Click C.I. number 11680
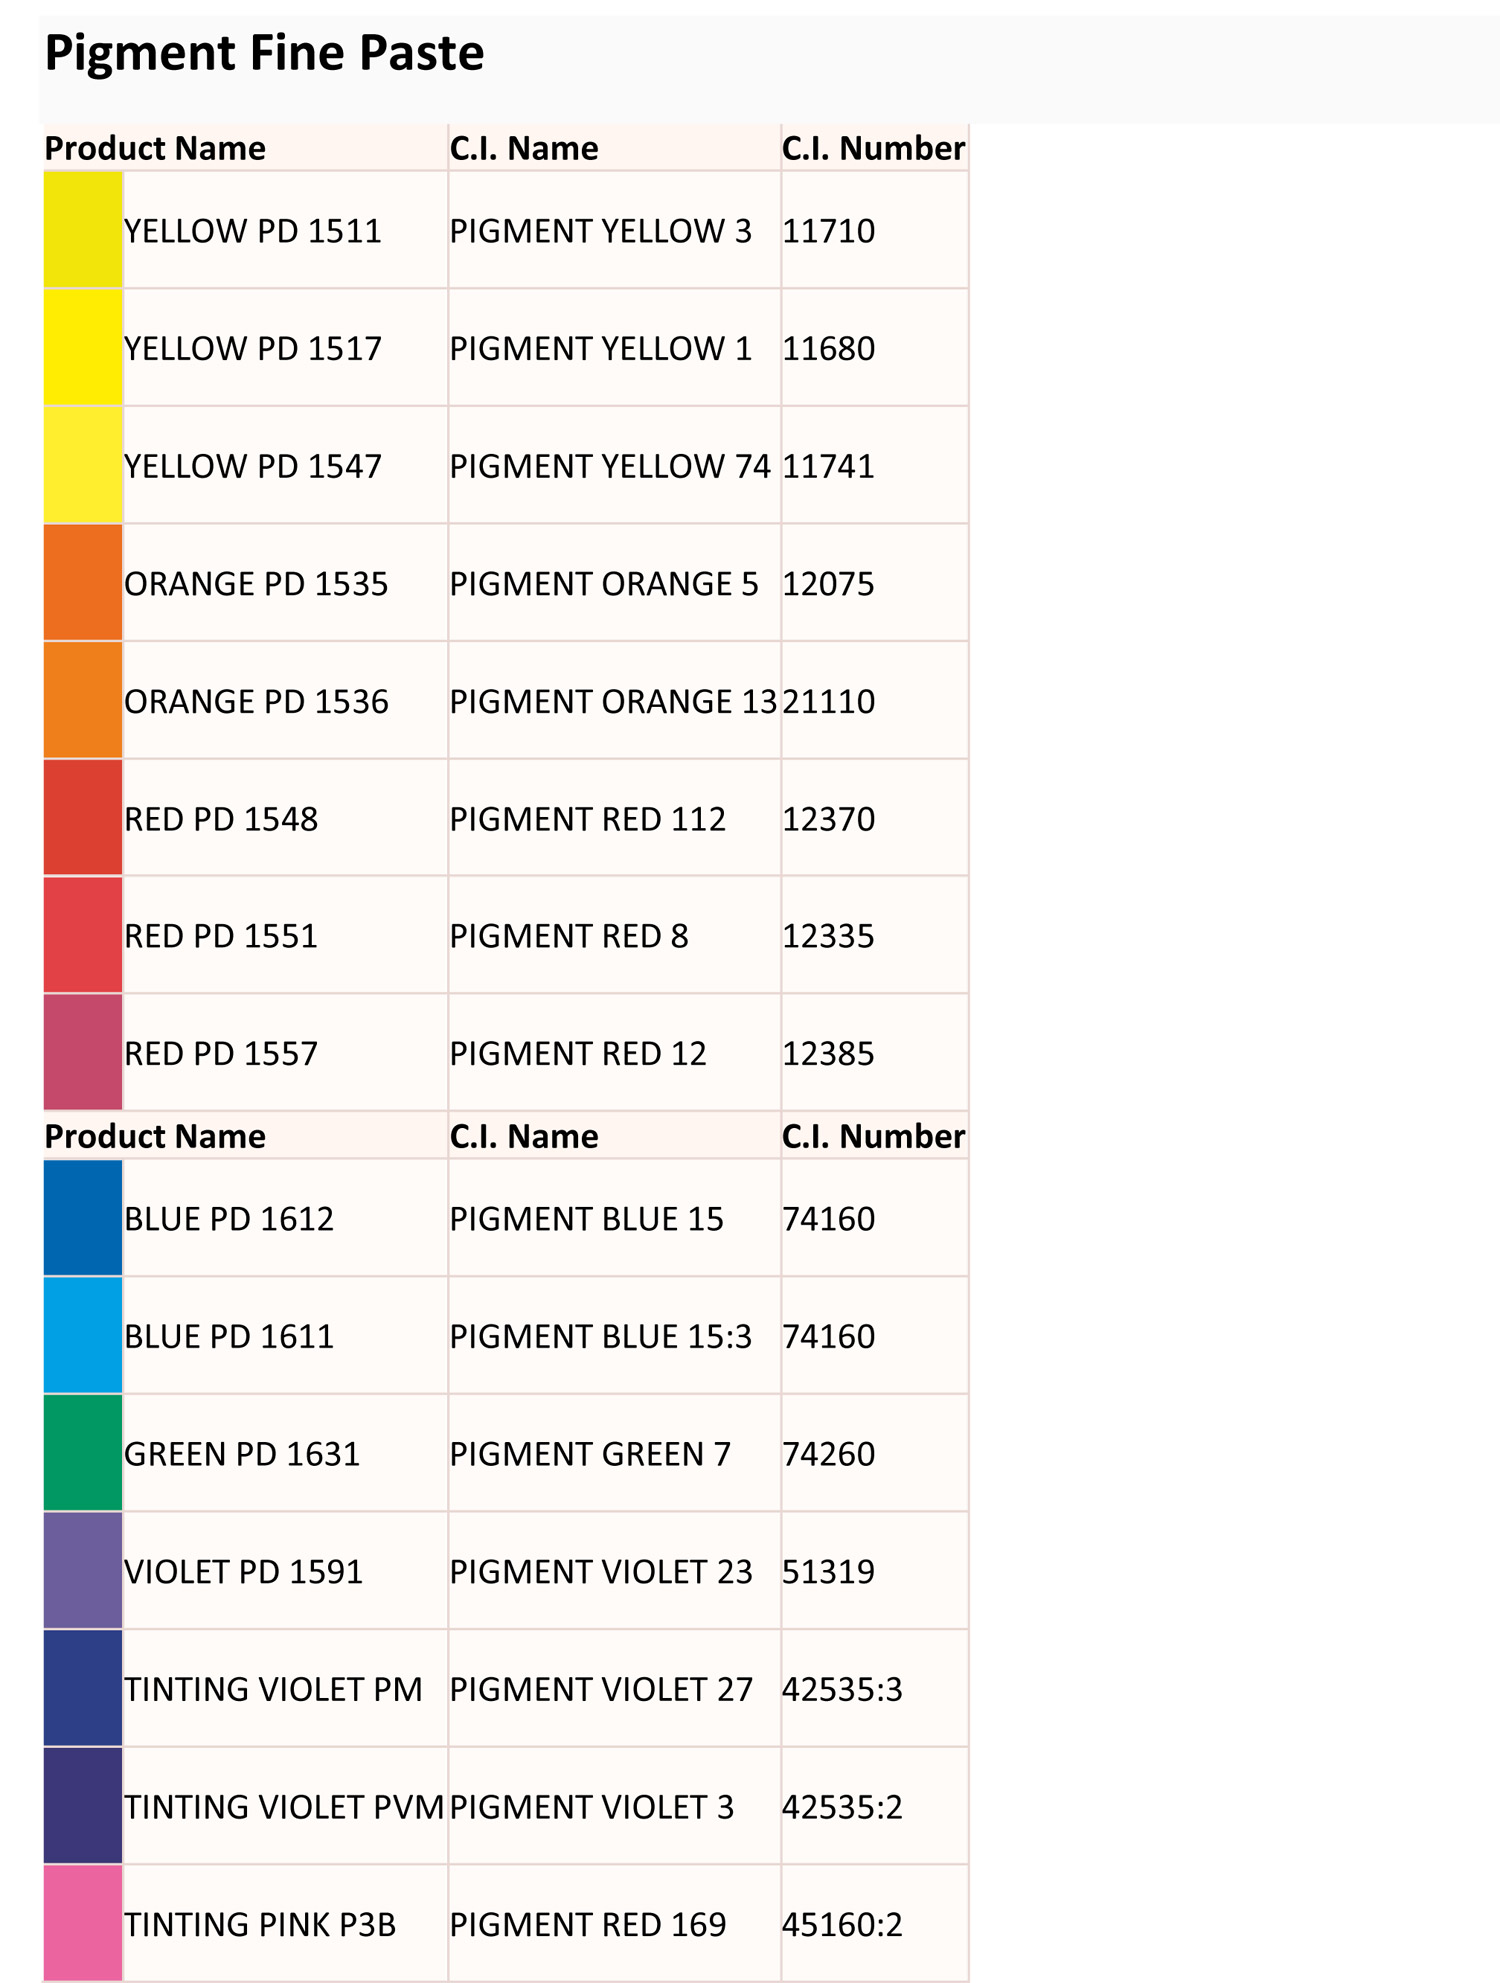The height and width of the screenshot is (1983, 1500). tap(829, 349)
